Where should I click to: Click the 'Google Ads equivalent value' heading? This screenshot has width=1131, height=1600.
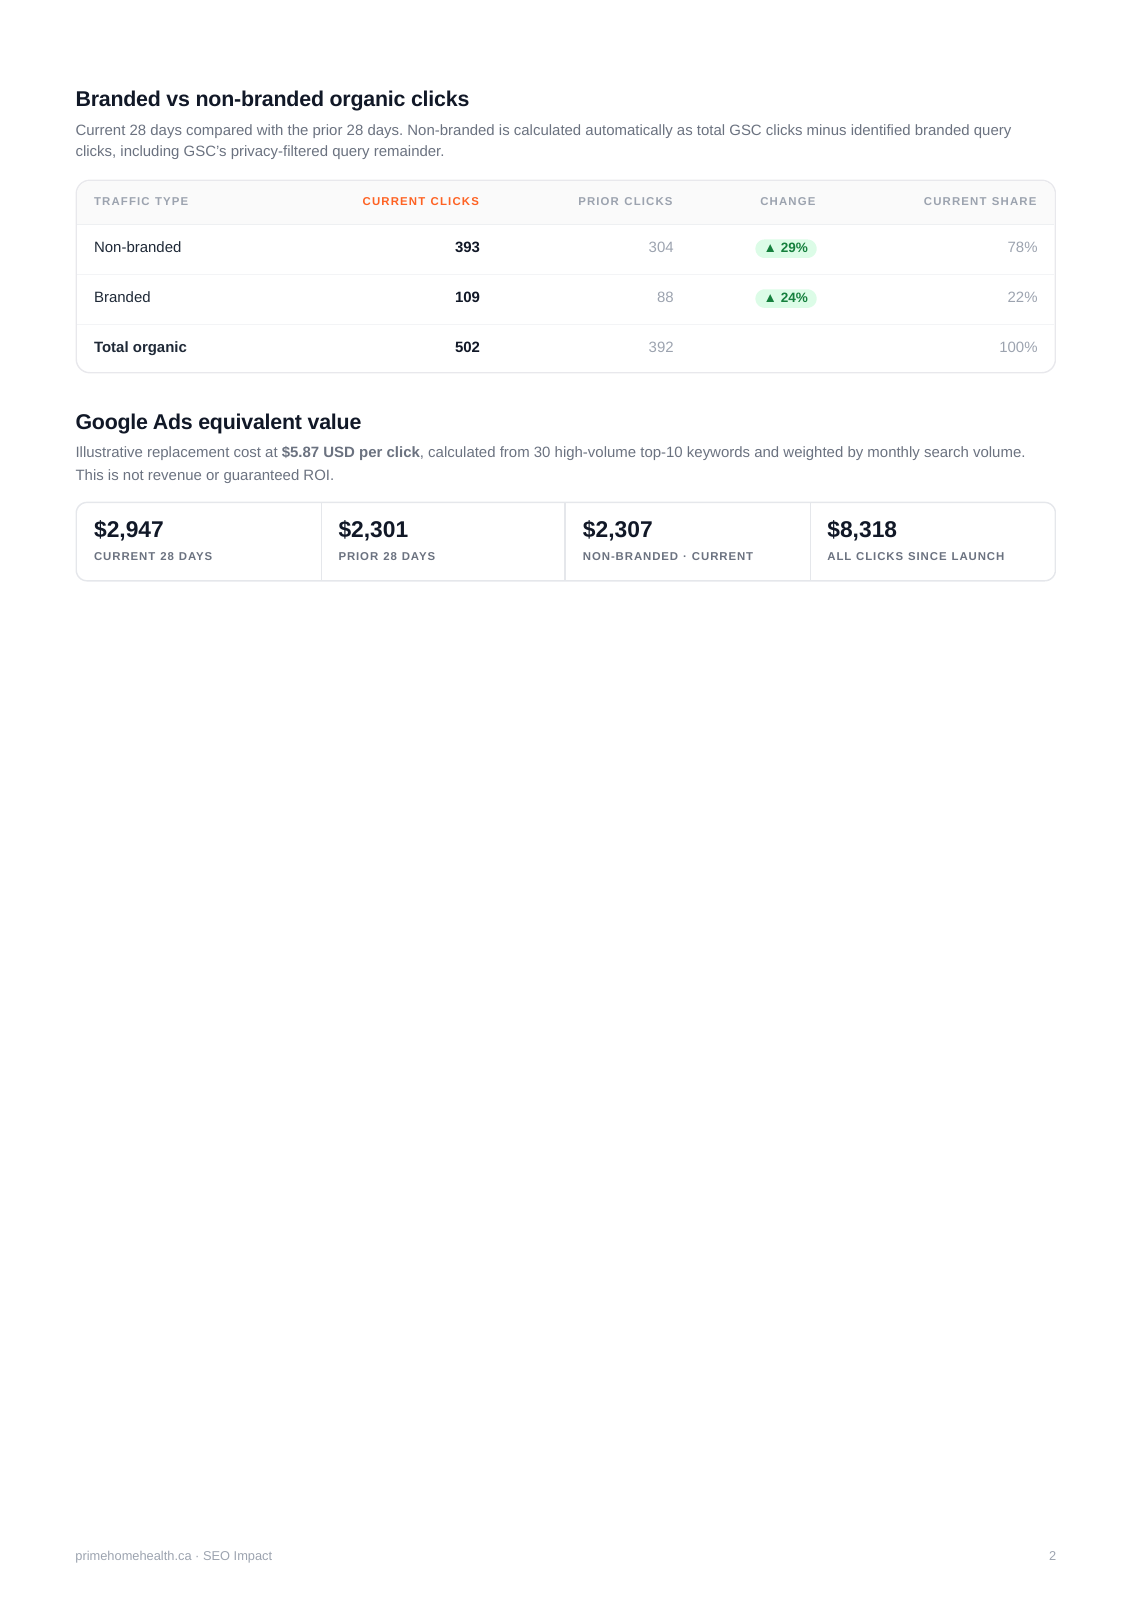(x=218, y=422)
